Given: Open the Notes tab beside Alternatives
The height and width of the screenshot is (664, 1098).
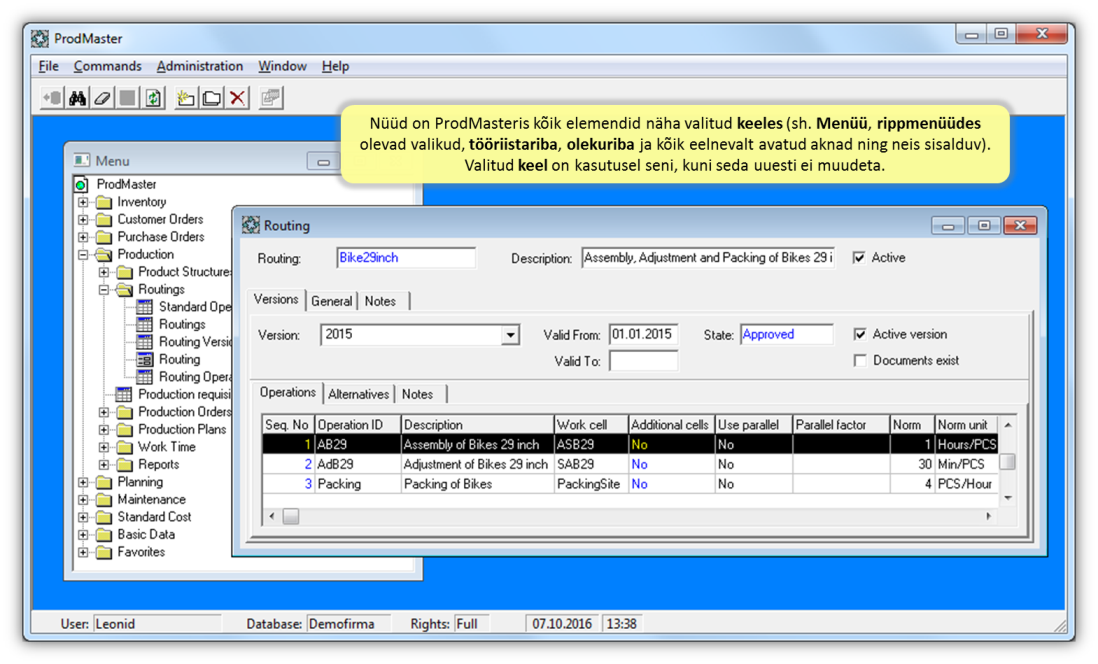Looking at the screenshot, I should (417, 394).
